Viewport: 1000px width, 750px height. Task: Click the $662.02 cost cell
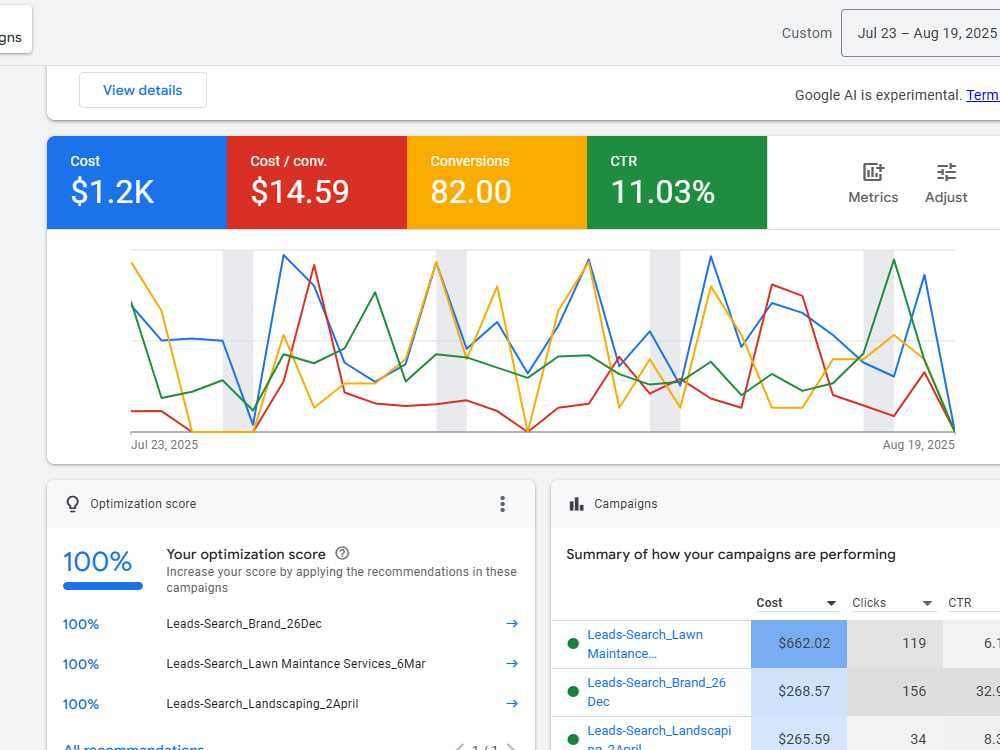[799, 644]
